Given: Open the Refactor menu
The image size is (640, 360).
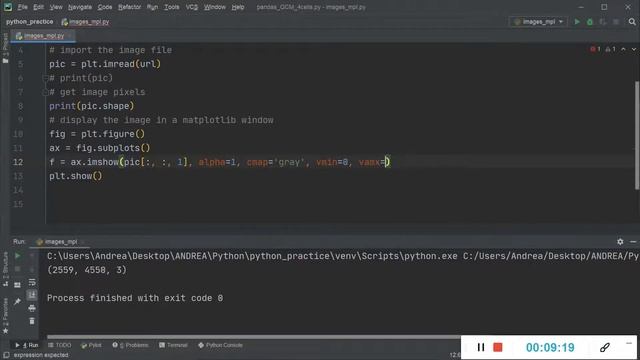Looking at the screenshot, I should pyautogui.click(x=129, y=7).
